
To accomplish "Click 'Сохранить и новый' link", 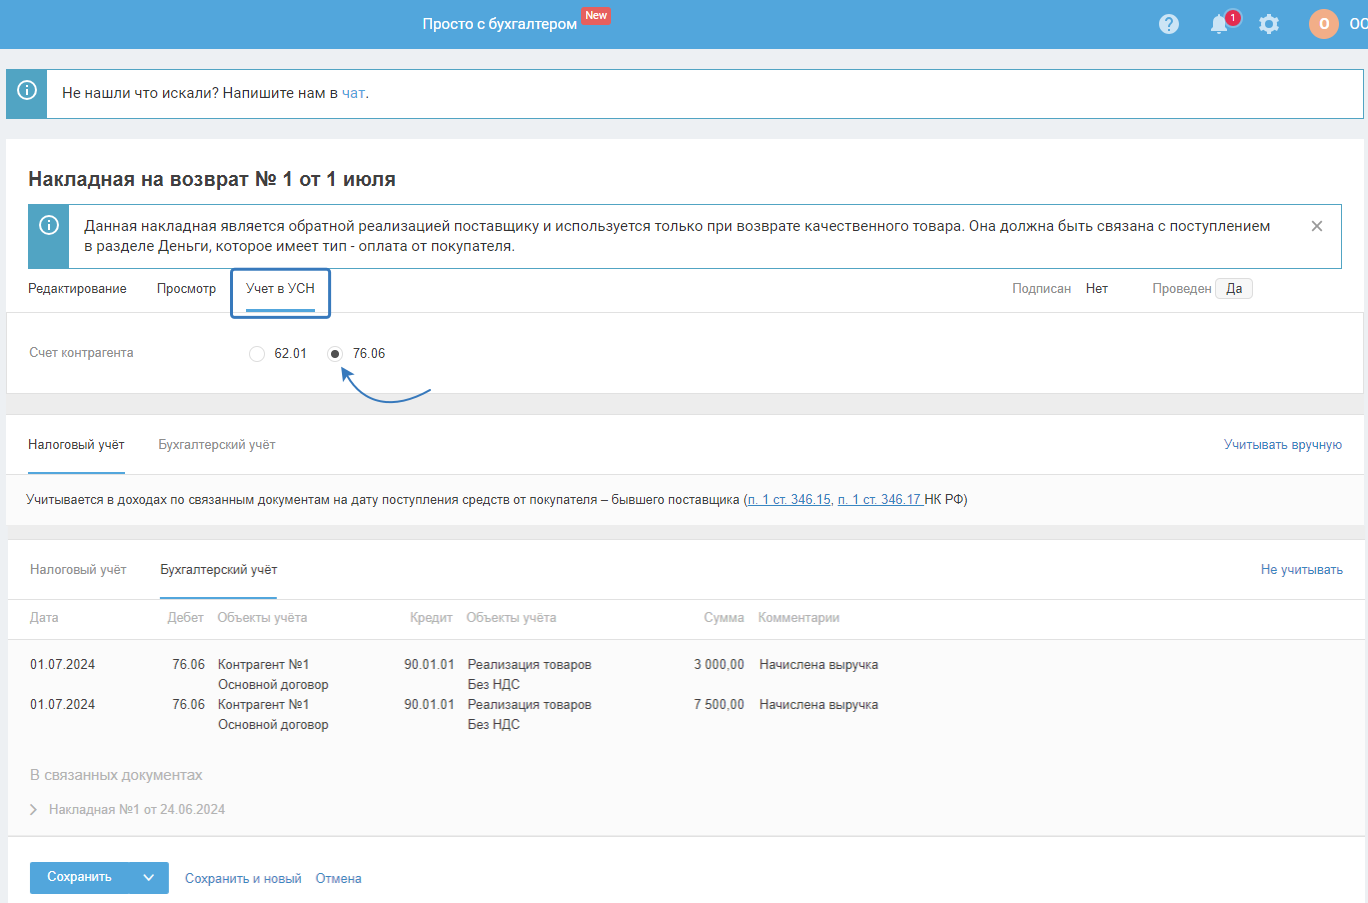I will pos(243,879).
